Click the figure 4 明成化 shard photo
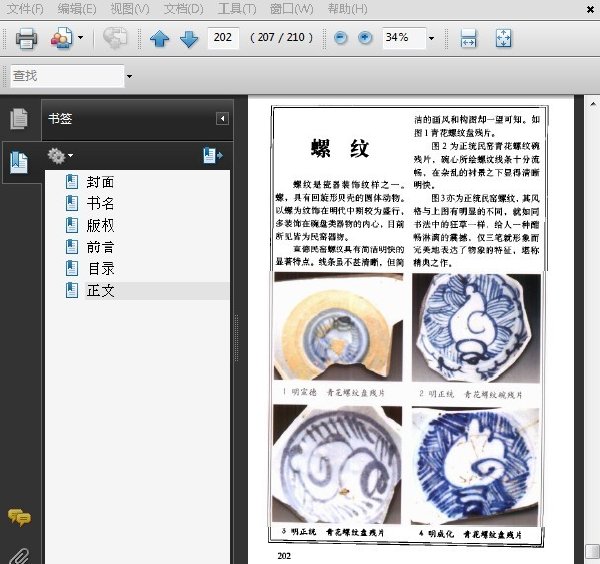This screenshot has width=600, height=564. tap(475, 466)
